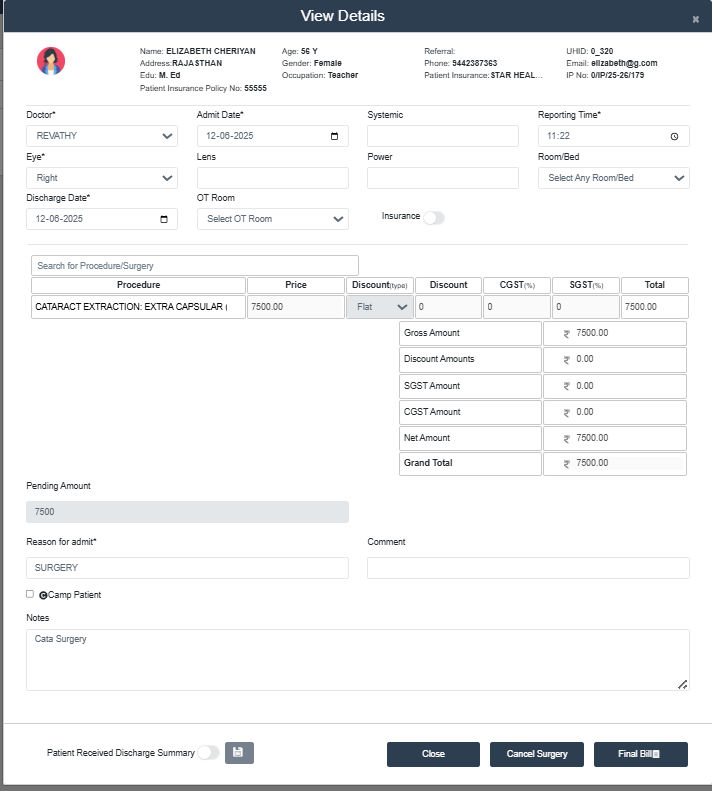Toggle the Insurance switch
712x791 pixels.
point(433,217)
